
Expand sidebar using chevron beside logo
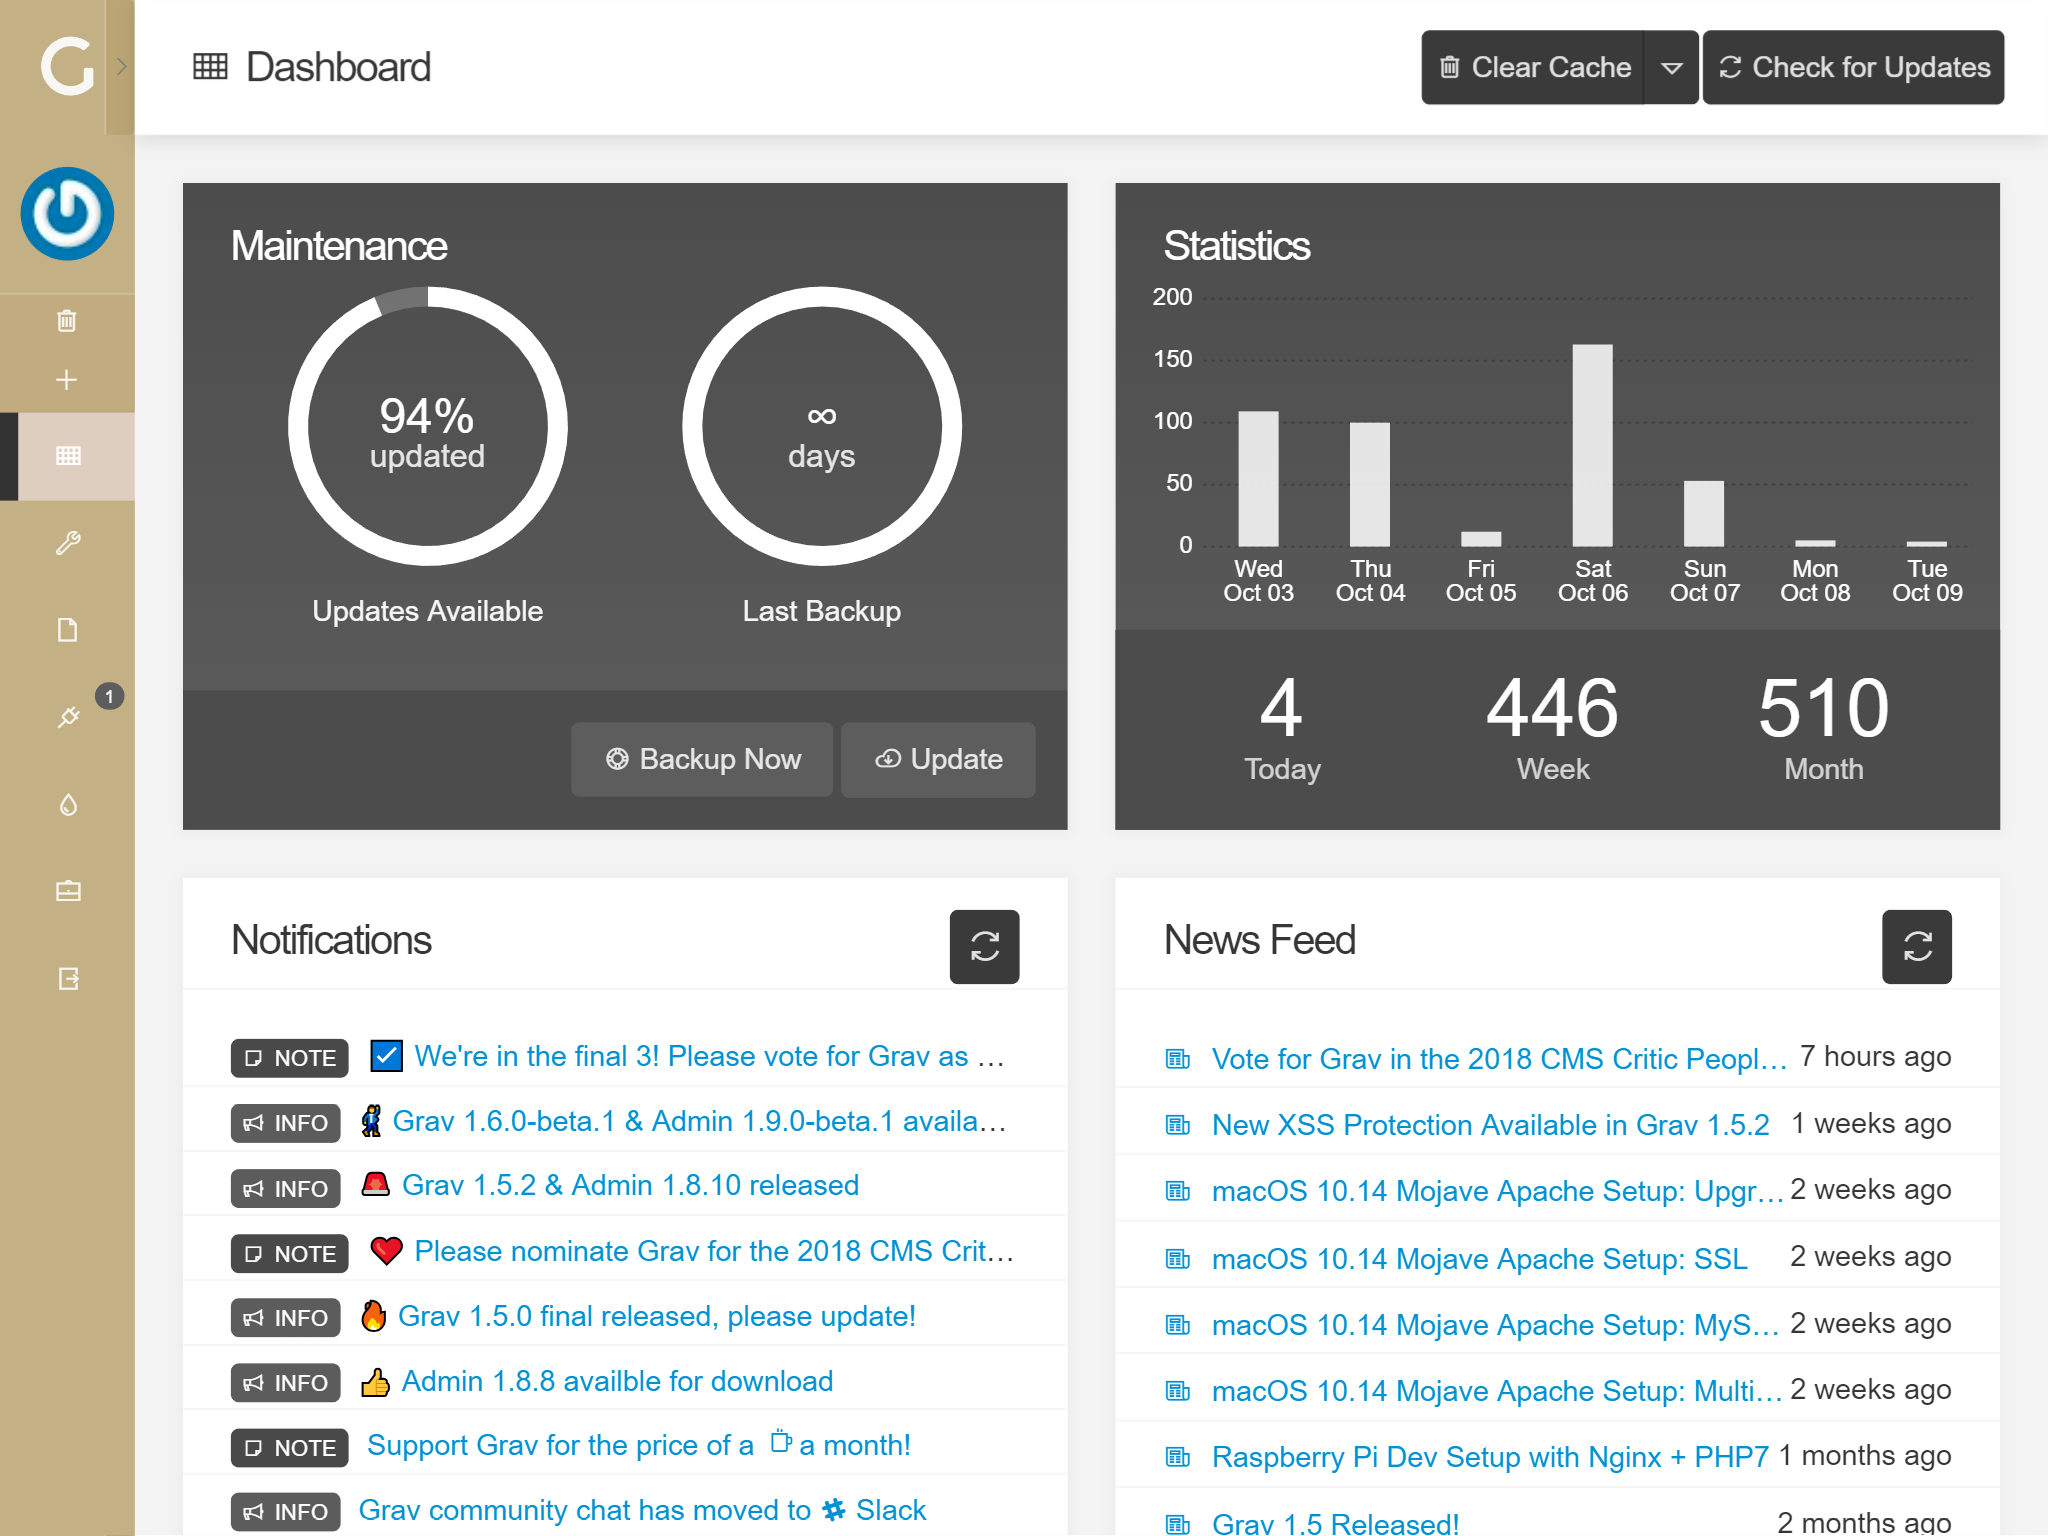pyautogui.click(x=121, y=67)
